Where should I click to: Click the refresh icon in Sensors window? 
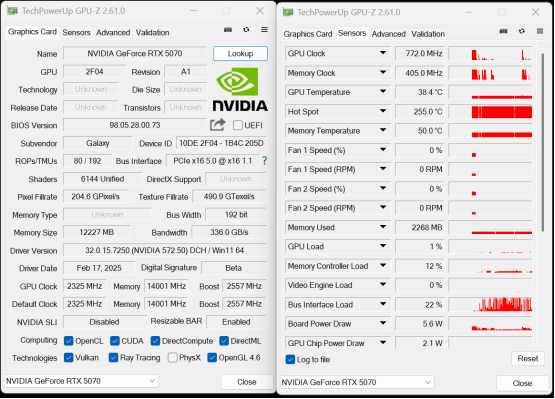[x=522, y=31]
